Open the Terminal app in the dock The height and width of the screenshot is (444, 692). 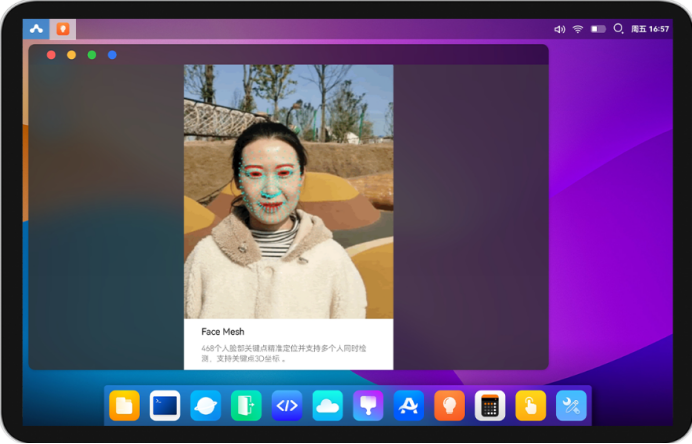(x=165, y=405)
